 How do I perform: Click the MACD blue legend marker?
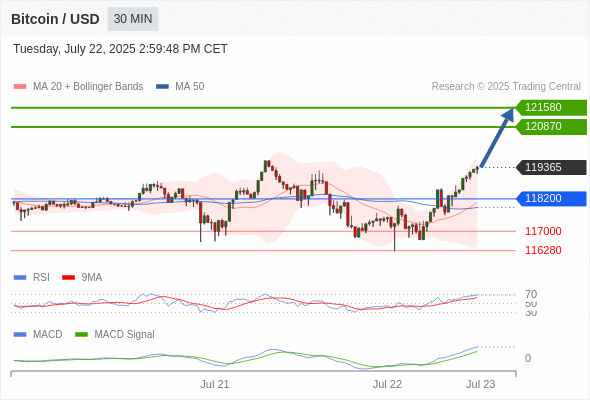point(20,334)
